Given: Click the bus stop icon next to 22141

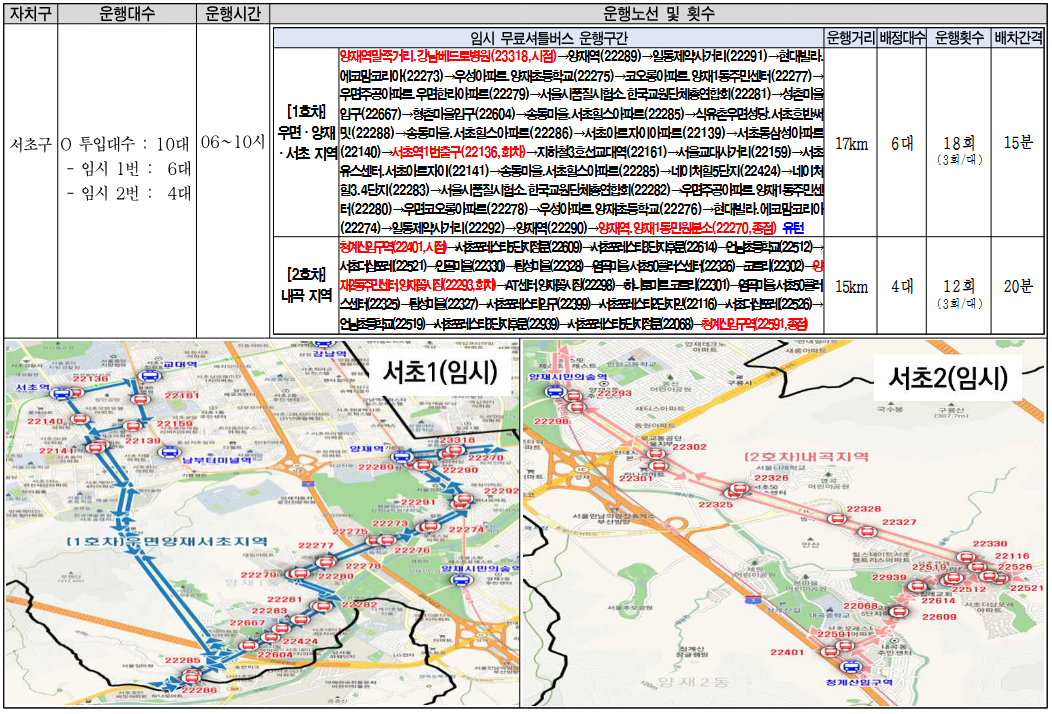Looking at the screenshot, I should (97, 446).
